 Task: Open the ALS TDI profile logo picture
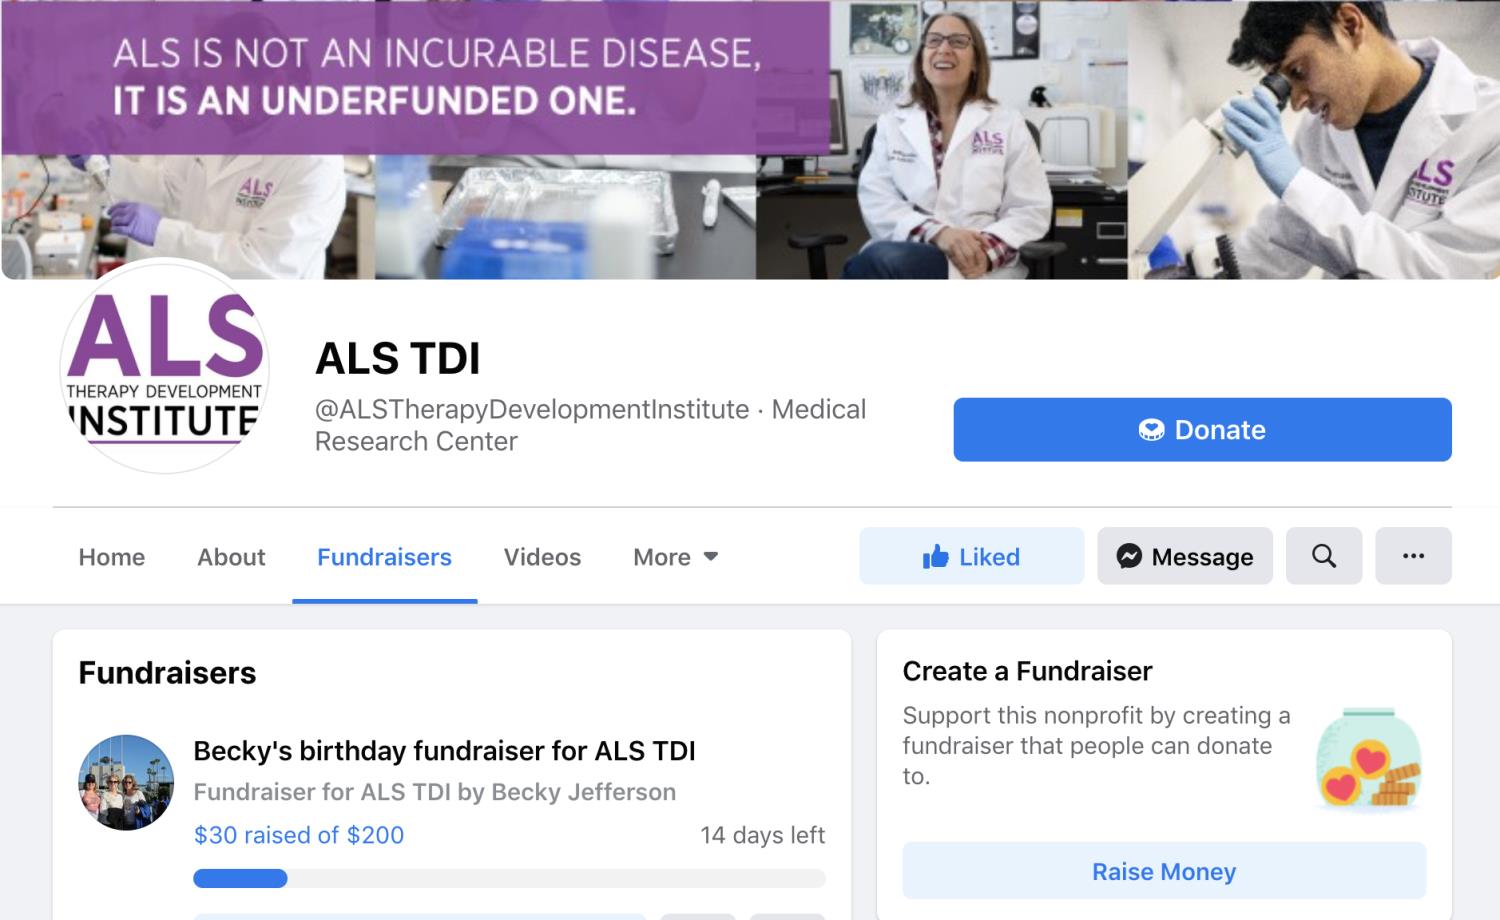pyautogui.click(x=165, y=366)
